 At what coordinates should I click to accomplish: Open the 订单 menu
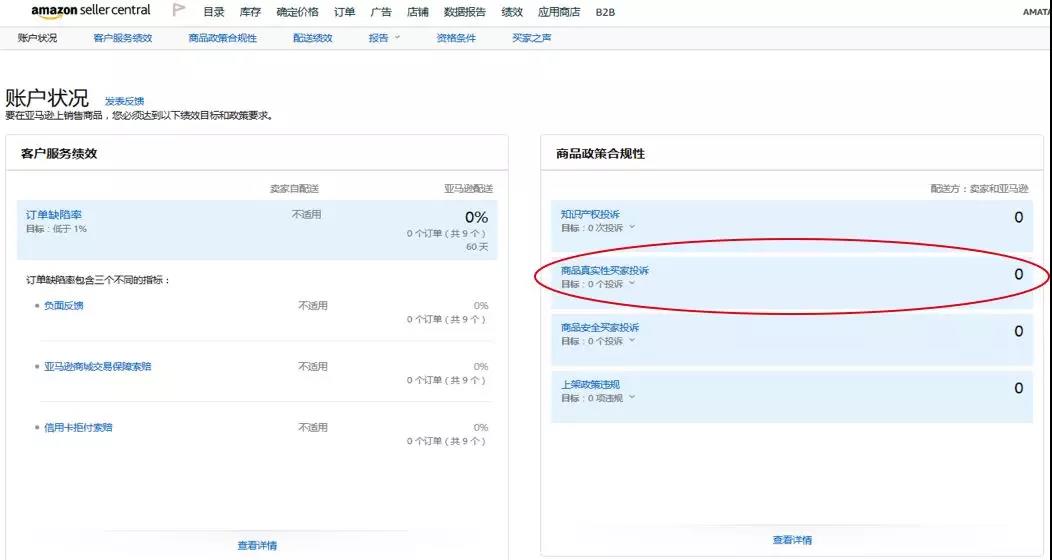coord(345,12)
